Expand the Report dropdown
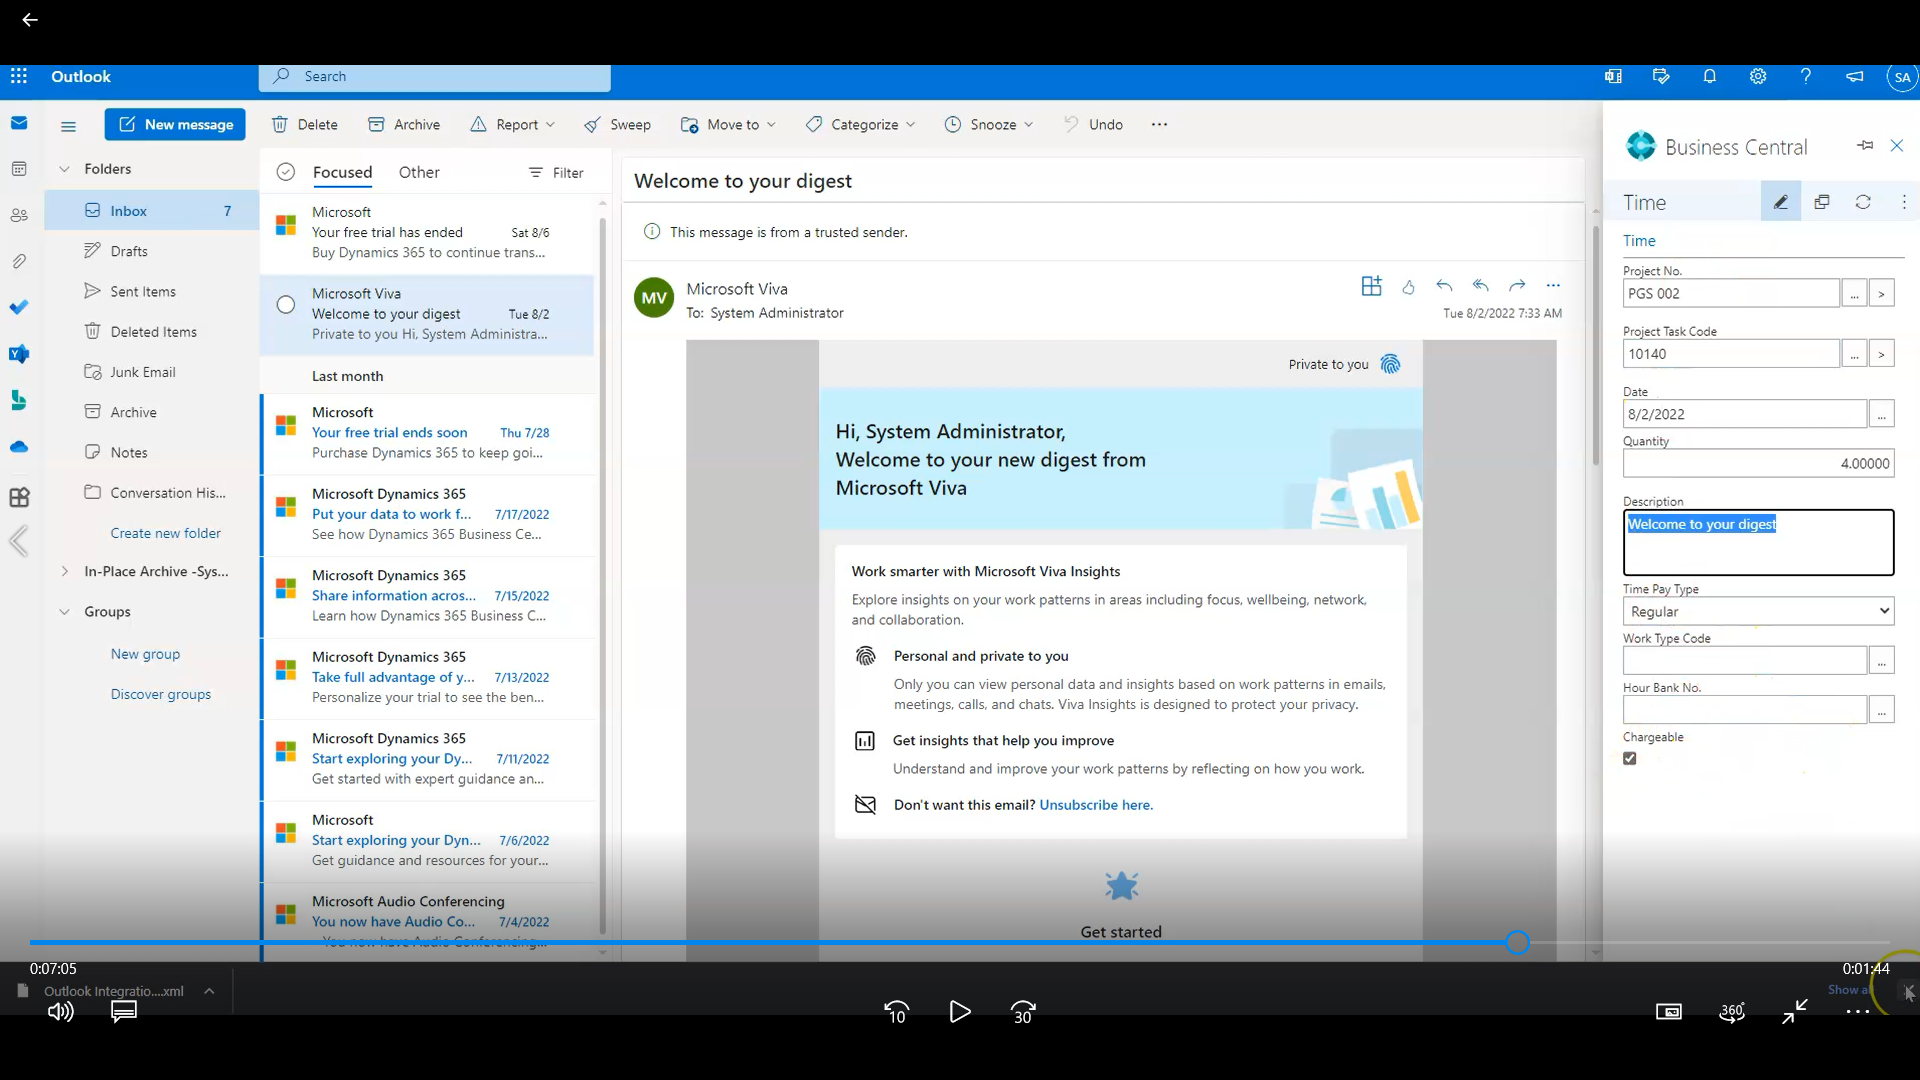1920x1080 pixels. click(x=550, y=125)
